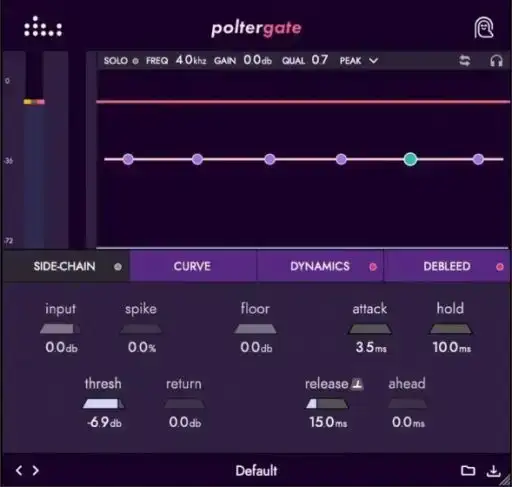This screenshot has width=512, height=487.
Task: Click the return value 0.0db
Action: 185,423
